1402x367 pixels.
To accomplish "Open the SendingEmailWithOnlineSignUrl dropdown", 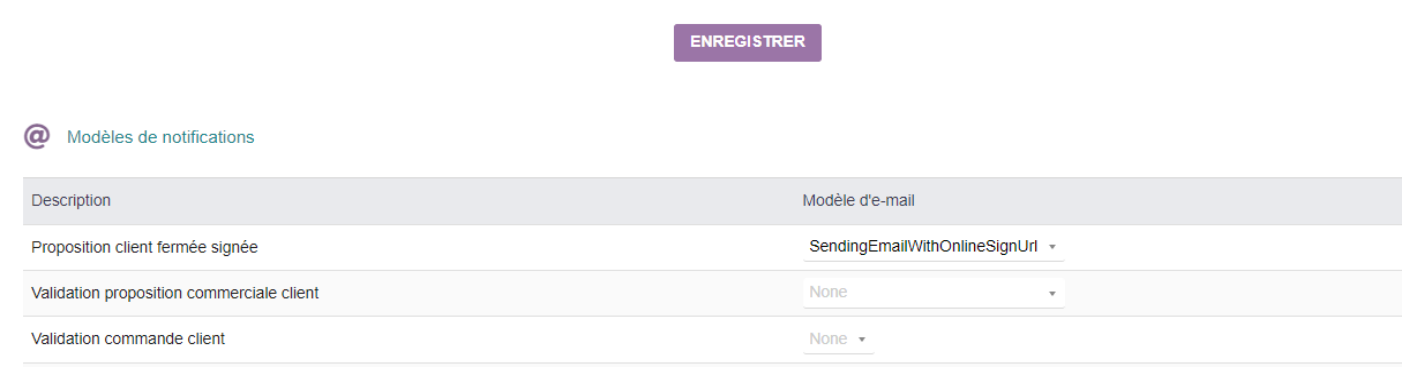I will point(934,247).
